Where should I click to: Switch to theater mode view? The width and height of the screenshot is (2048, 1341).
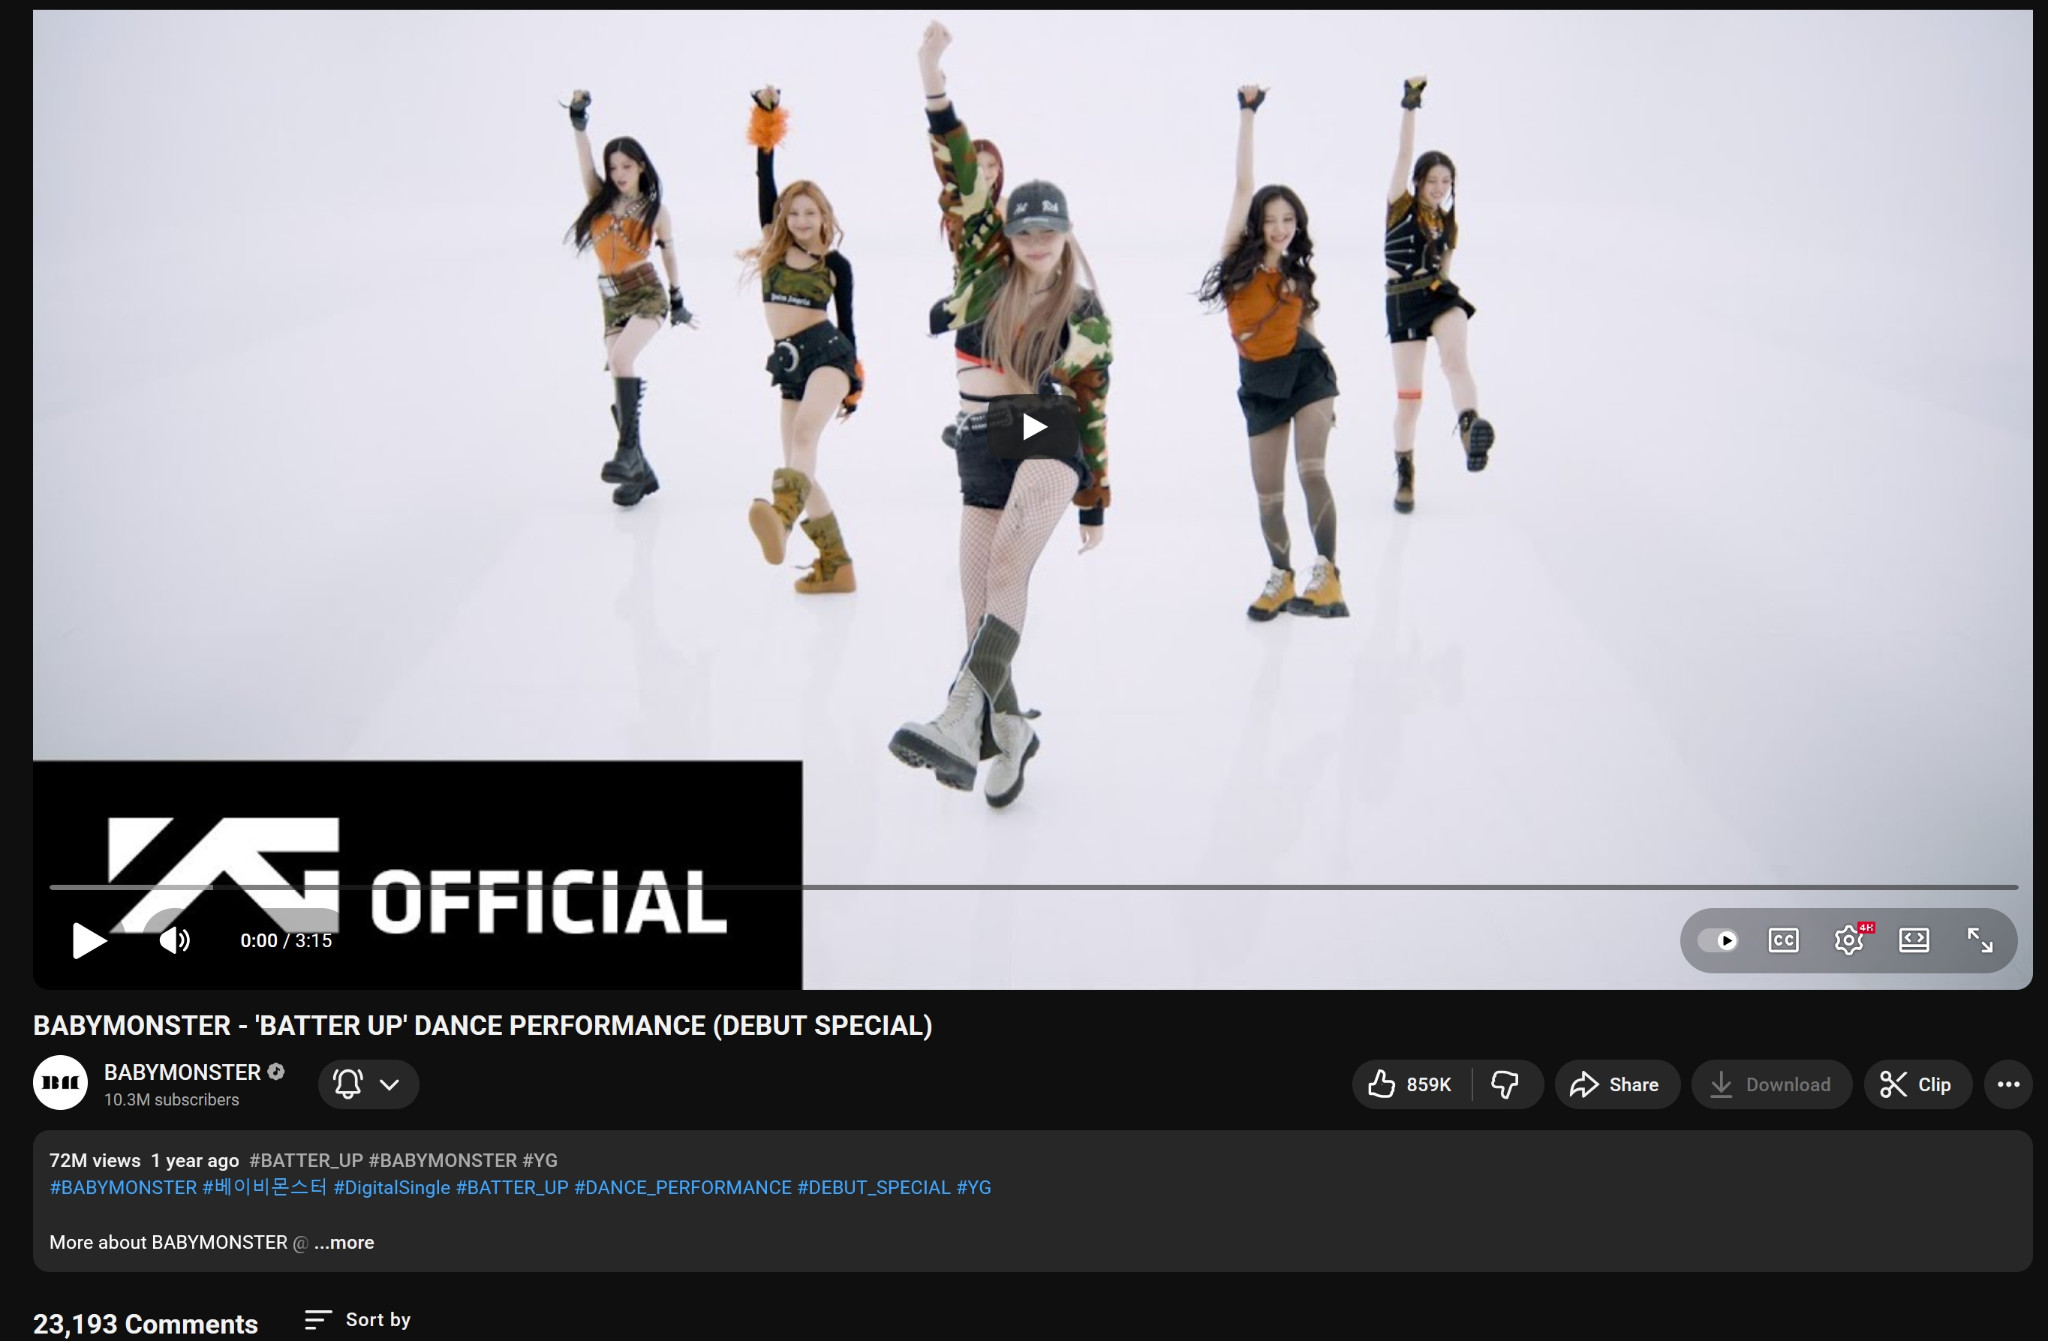pos(1914,940)
